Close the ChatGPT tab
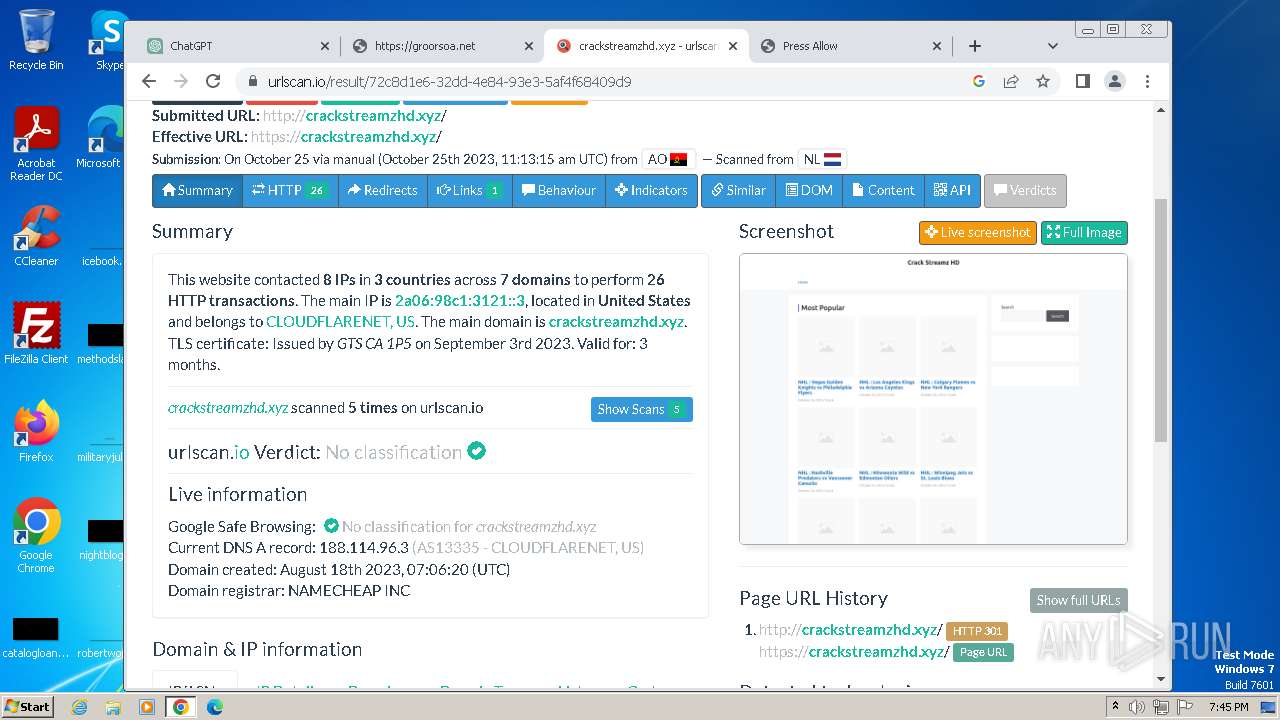 coord(325,46)
